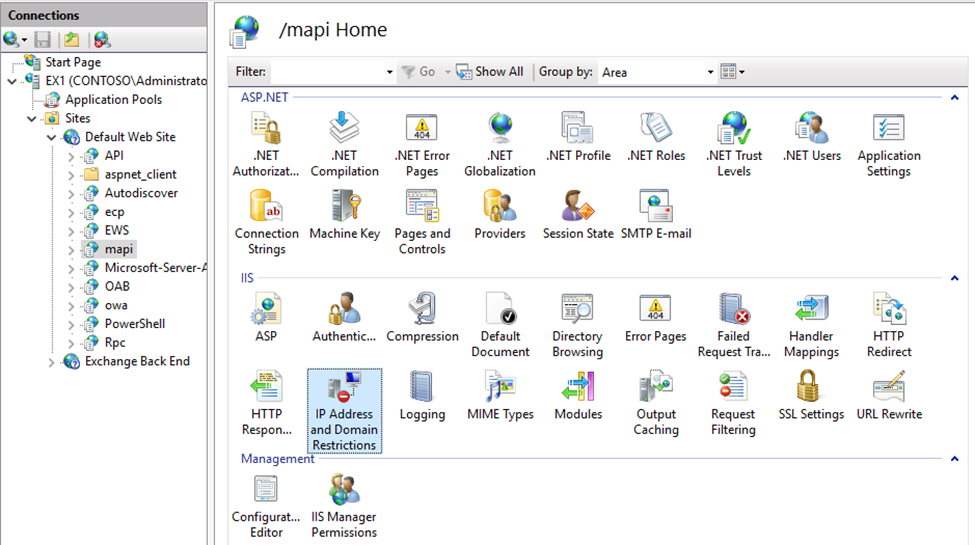Open Request Filtering feature
This screenshot has width=975, height=545.
click(733, 403)
